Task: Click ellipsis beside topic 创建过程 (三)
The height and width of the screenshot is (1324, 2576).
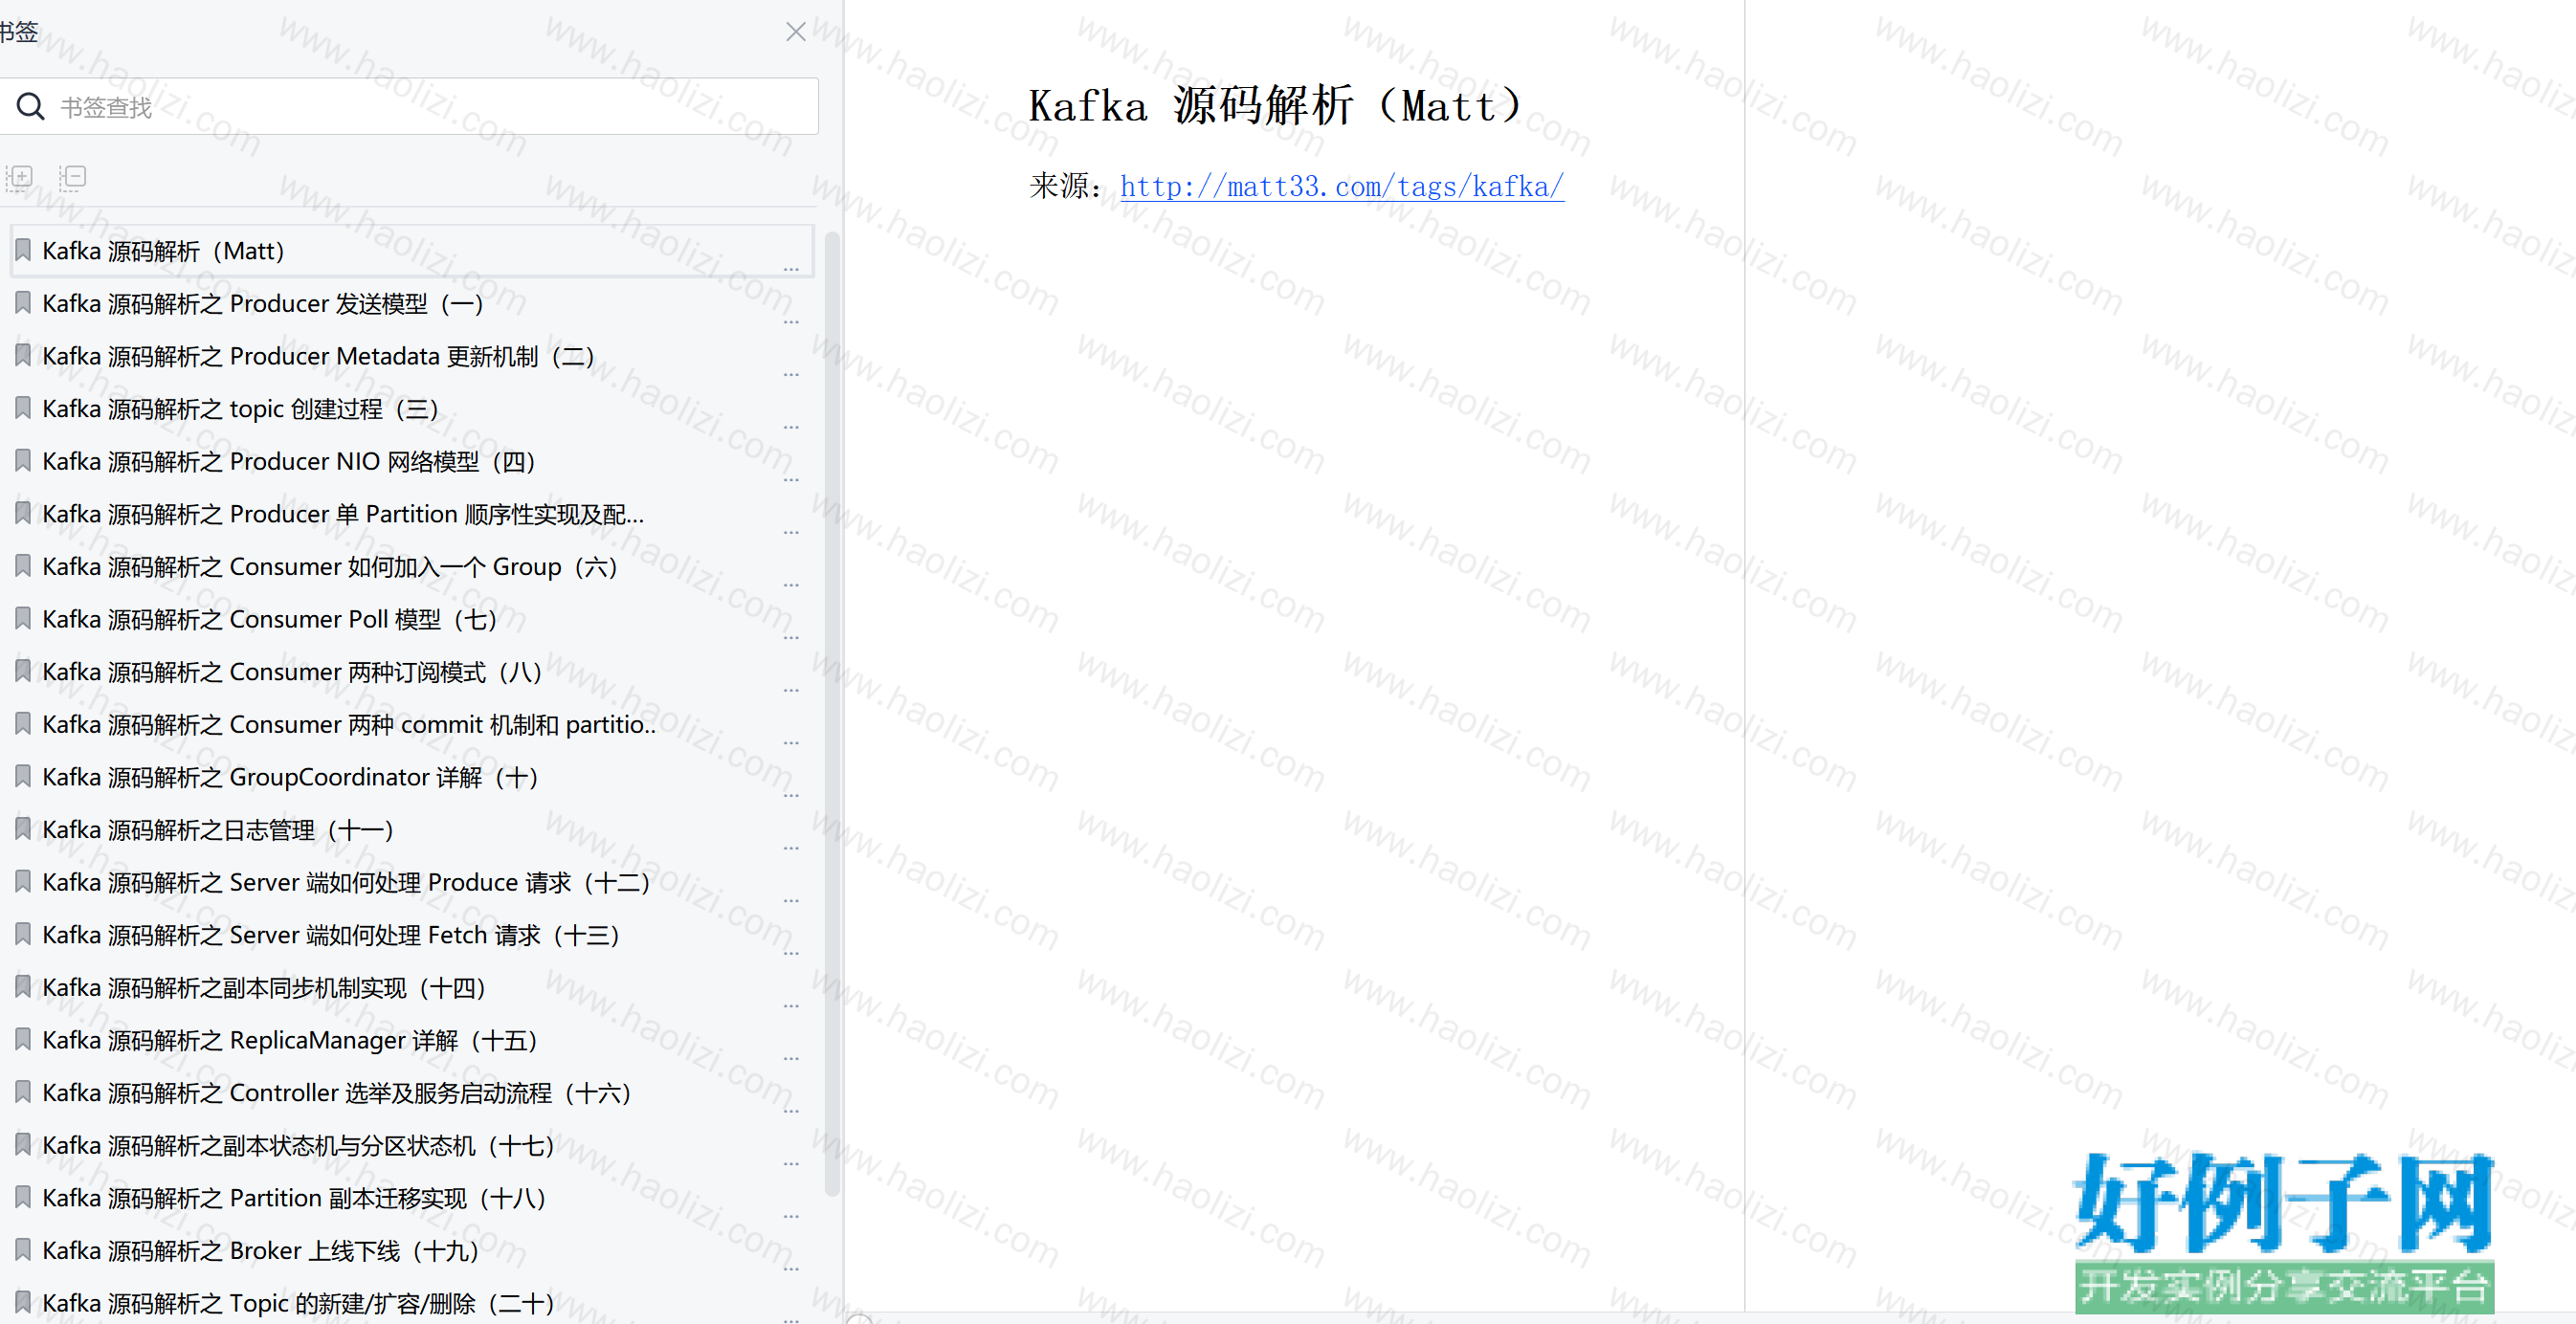Action: [x=791, y=427]
